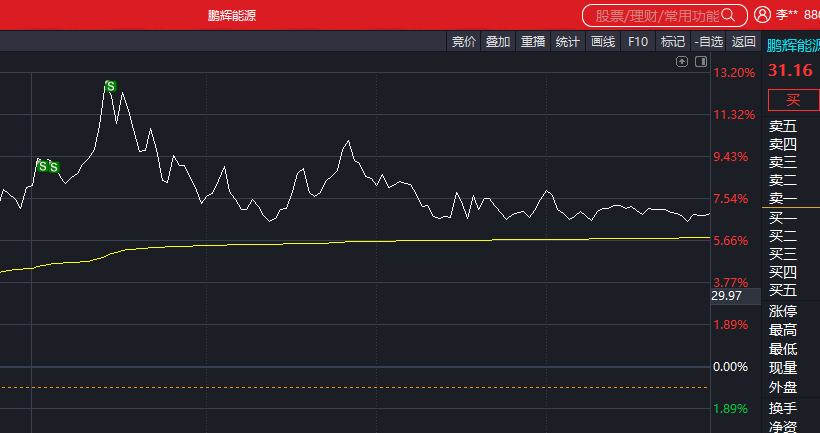Select the 买一 order row

point(783,218)
